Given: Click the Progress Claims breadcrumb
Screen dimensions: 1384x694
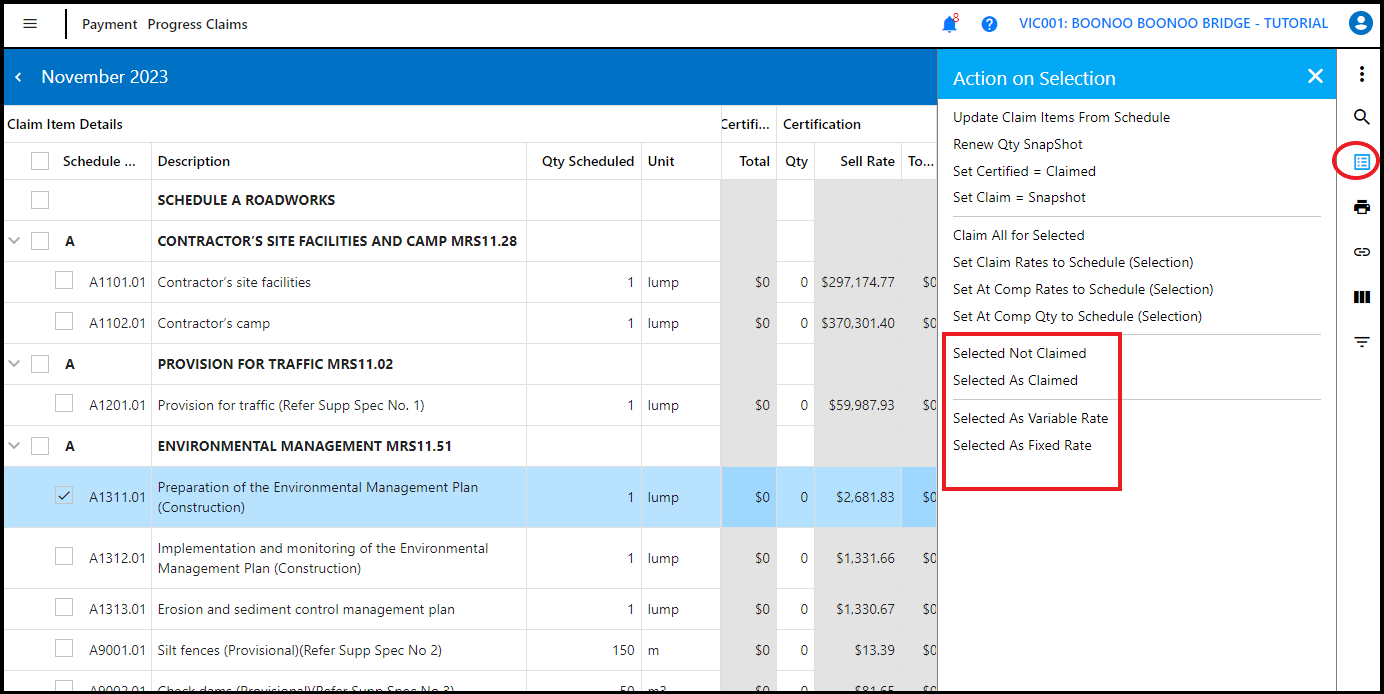Looking at the screenshot, I should click(x=197, y=24).
